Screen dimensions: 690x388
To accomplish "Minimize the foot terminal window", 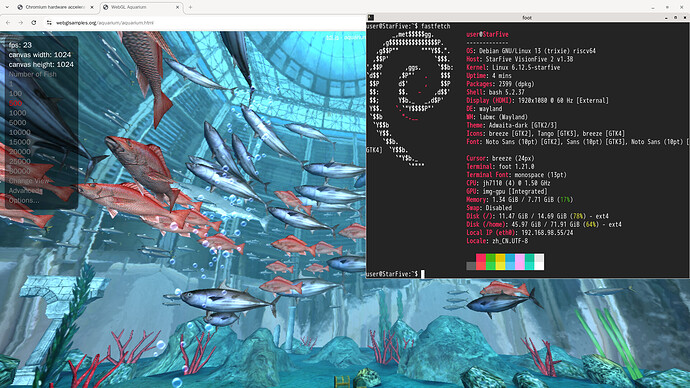I will tap(666, 18).
